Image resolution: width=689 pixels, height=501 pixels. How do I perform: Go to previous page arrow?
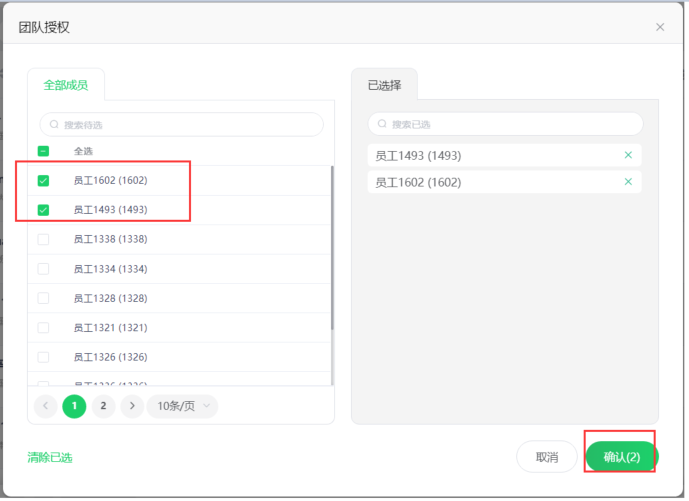(46, 406)
